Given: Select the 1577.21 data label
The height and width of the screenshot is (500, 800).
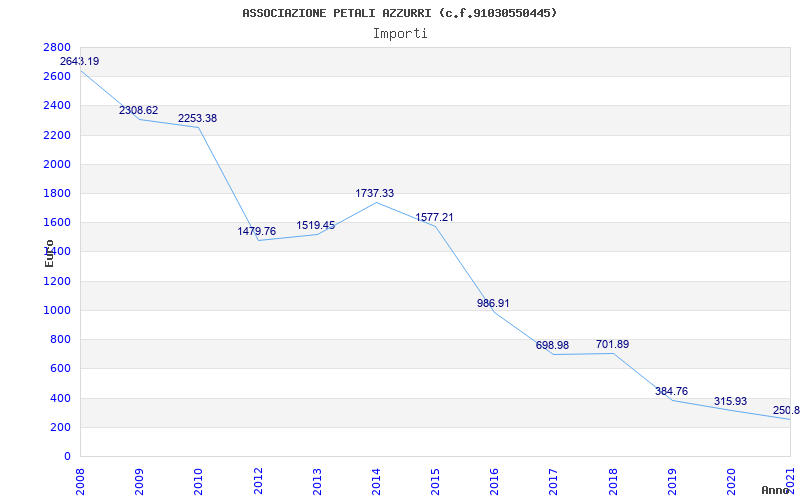Looking at the screenshot, I should (x=434, y=217).
